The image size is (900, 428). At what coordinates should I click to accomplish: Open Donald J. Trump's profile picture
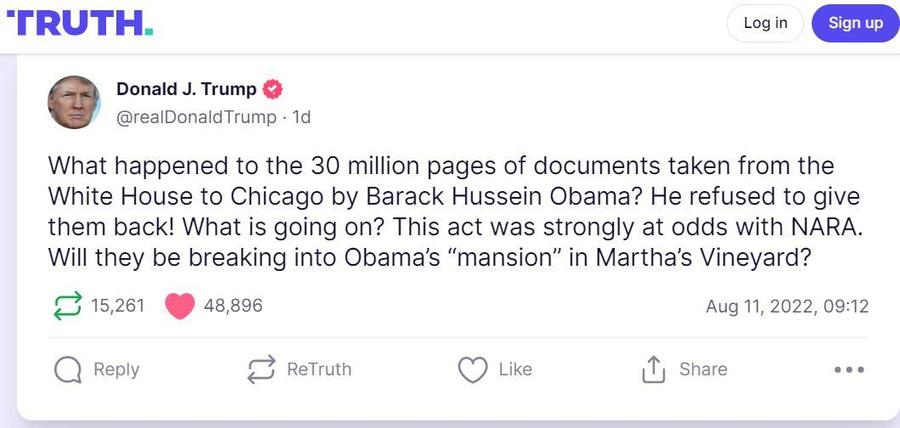point(74,102)
